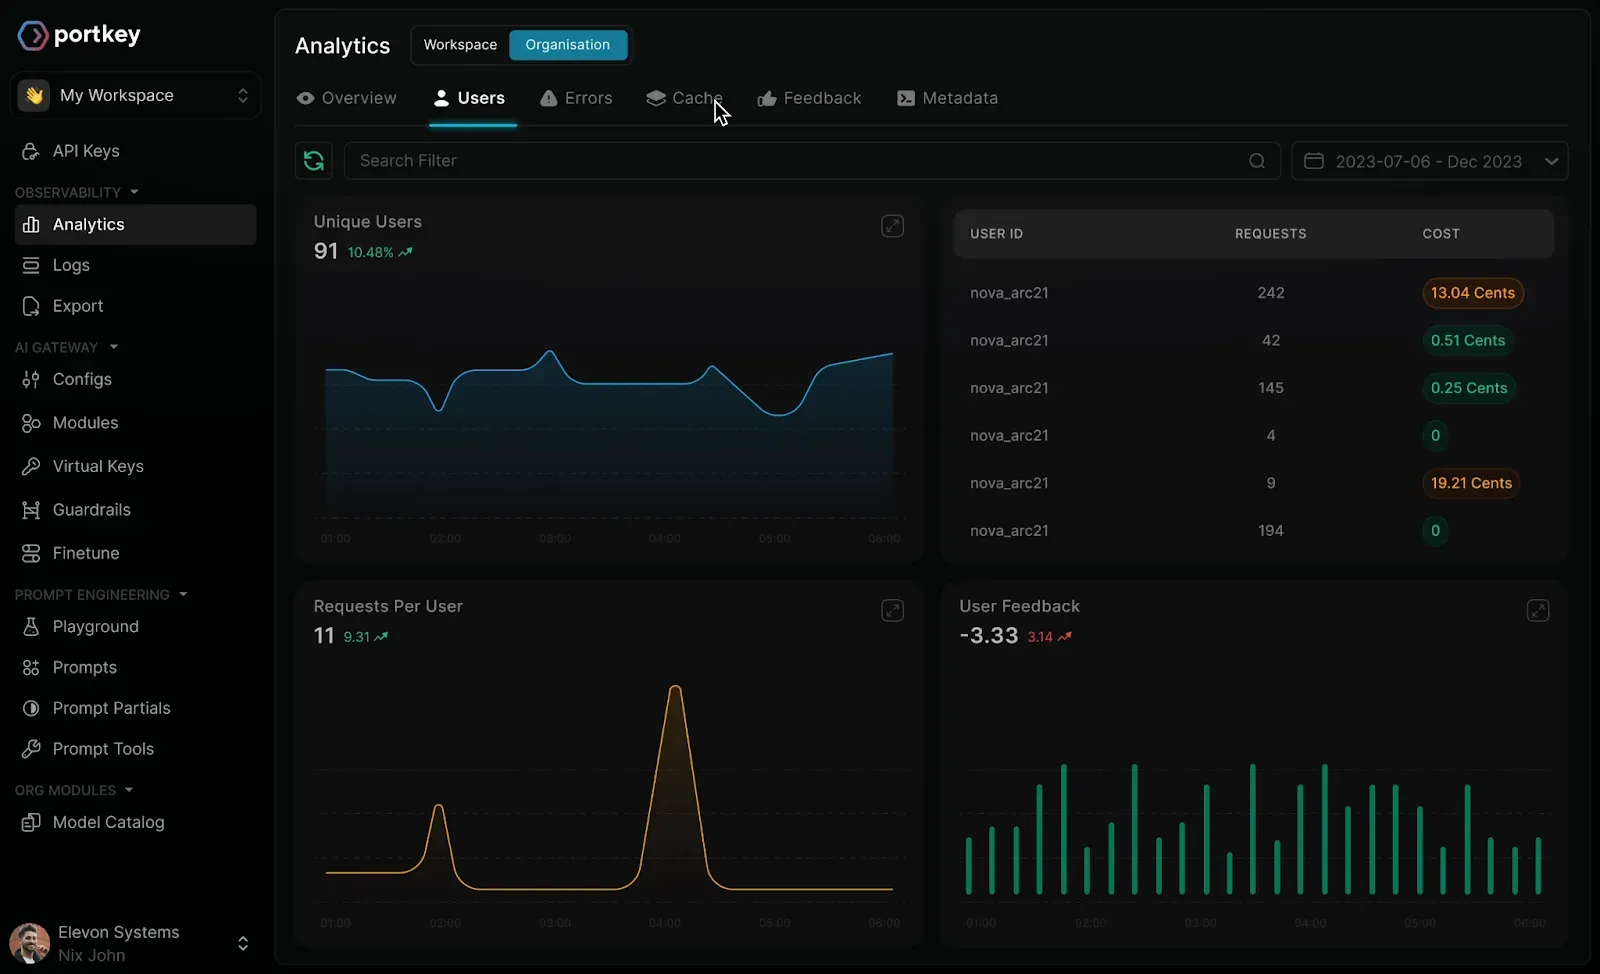This screenshot has width=1600, height=974.
Task: Open Logs from the Observability sidebar
Action: (70, 265)
